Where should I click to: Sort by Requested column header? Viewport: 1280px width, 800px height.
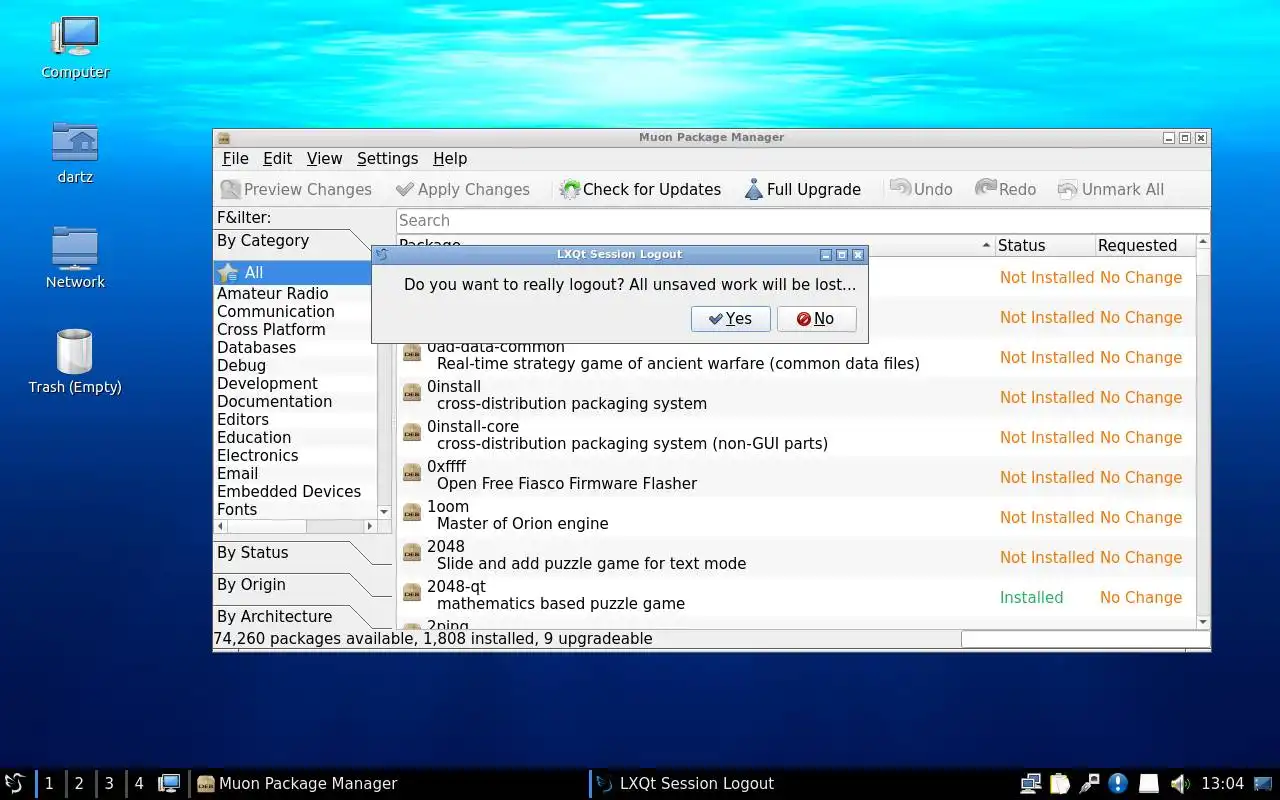(1144, 245)
